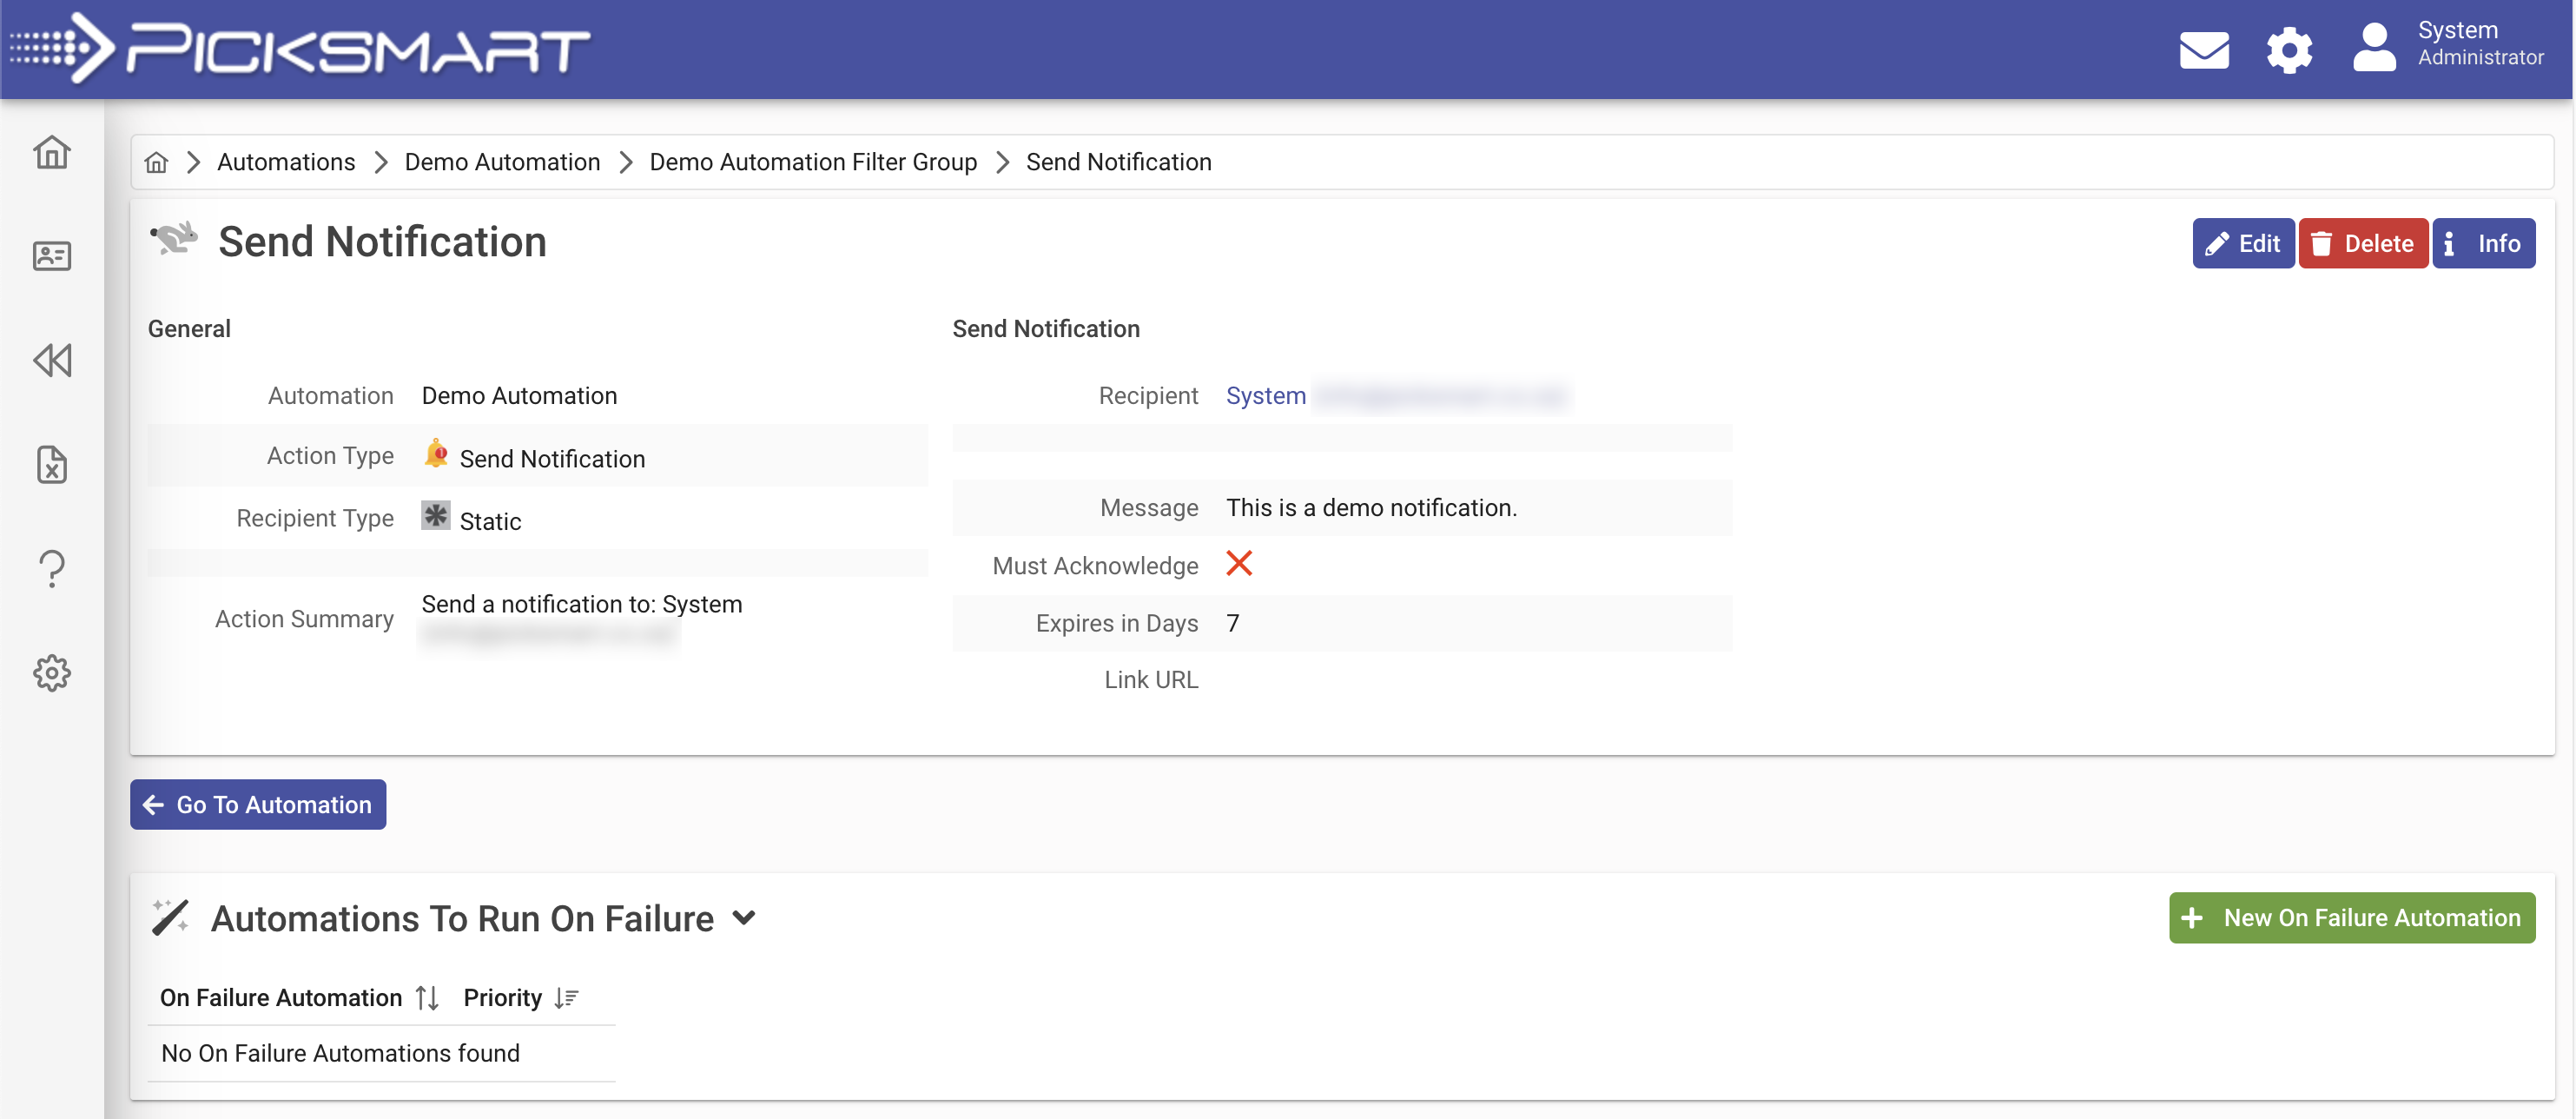Open the mail envelope in header
Screen dimensions: 2576x1119
coord(2203,50)
